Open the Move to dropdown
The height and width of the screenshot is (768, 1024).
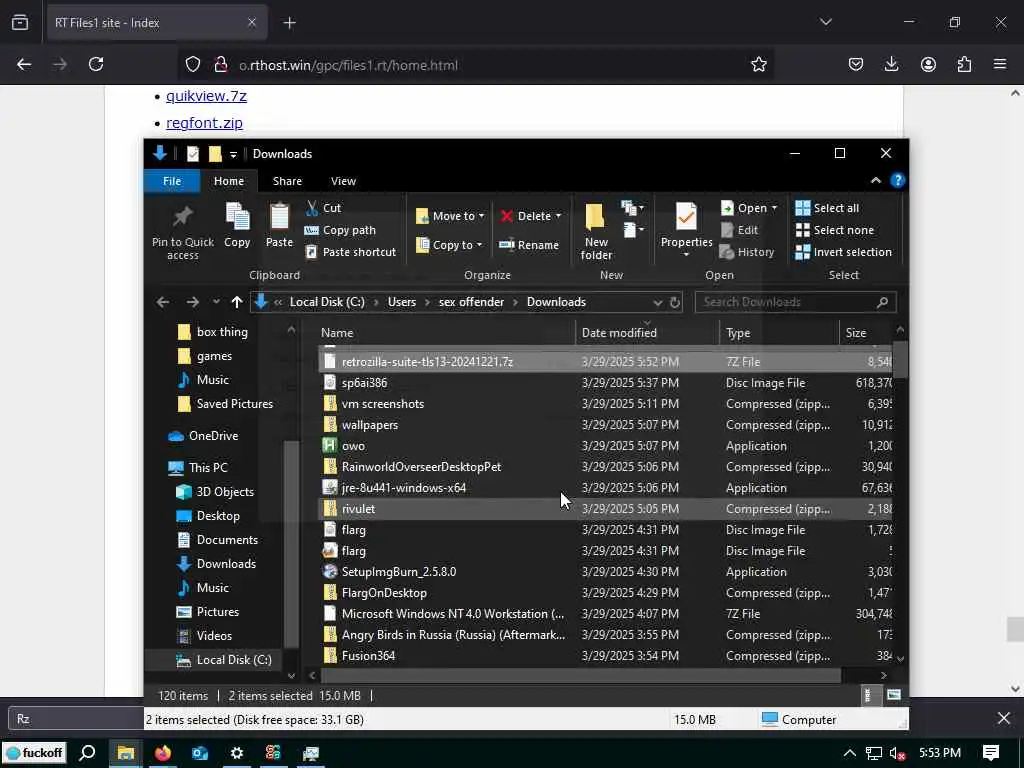click(x=451, y=216)
